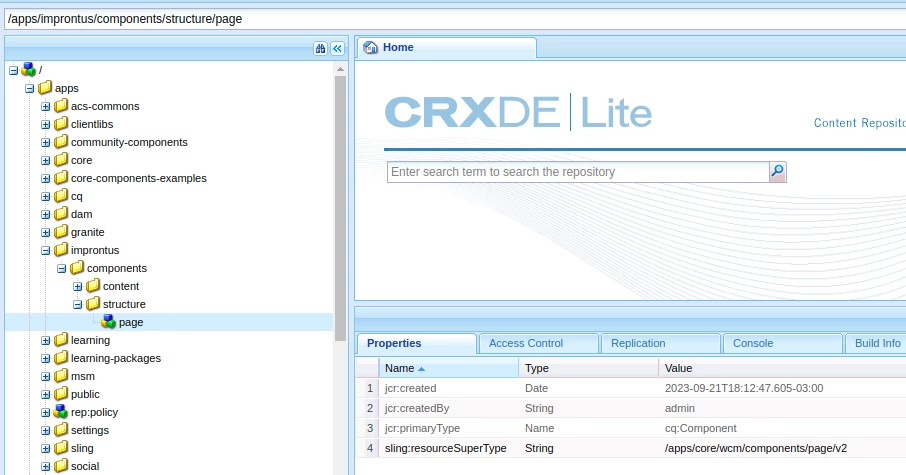This screenshot has height=475, width=906.
Task: Click the acs-commons folder icon
Action: point(61,106)
